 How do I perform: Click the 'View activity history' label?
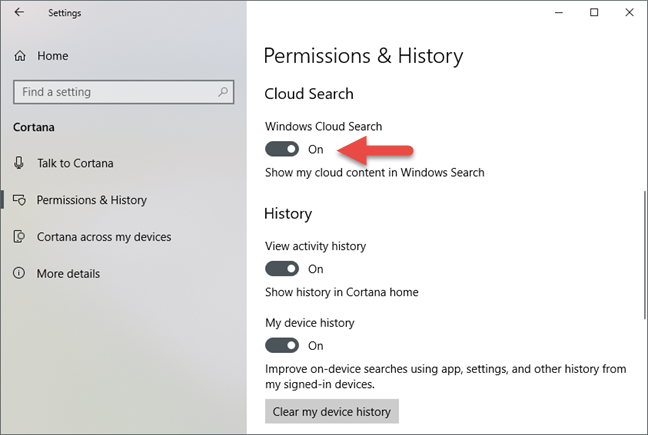click(x=315, y=246)
